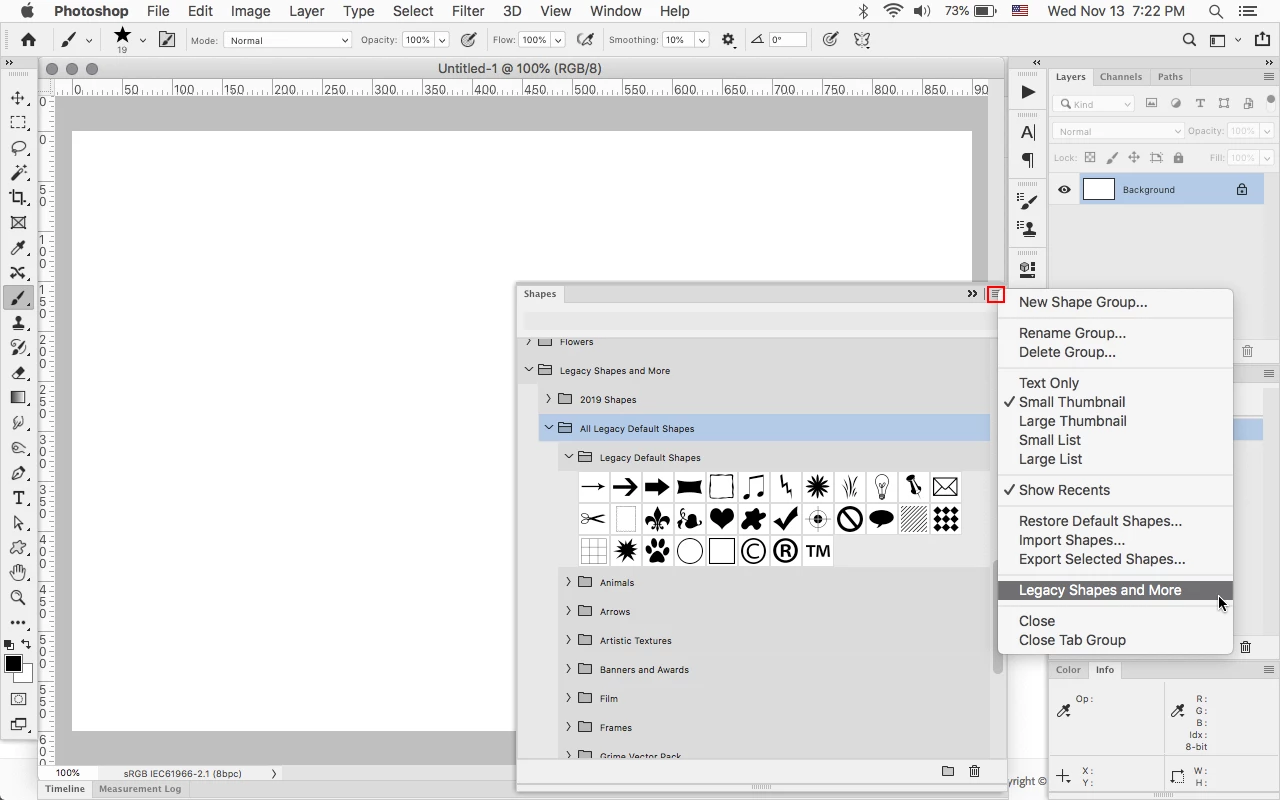Open the Filter menu
Viewport: 1280px width, 800px height.
tap(468, 11)
